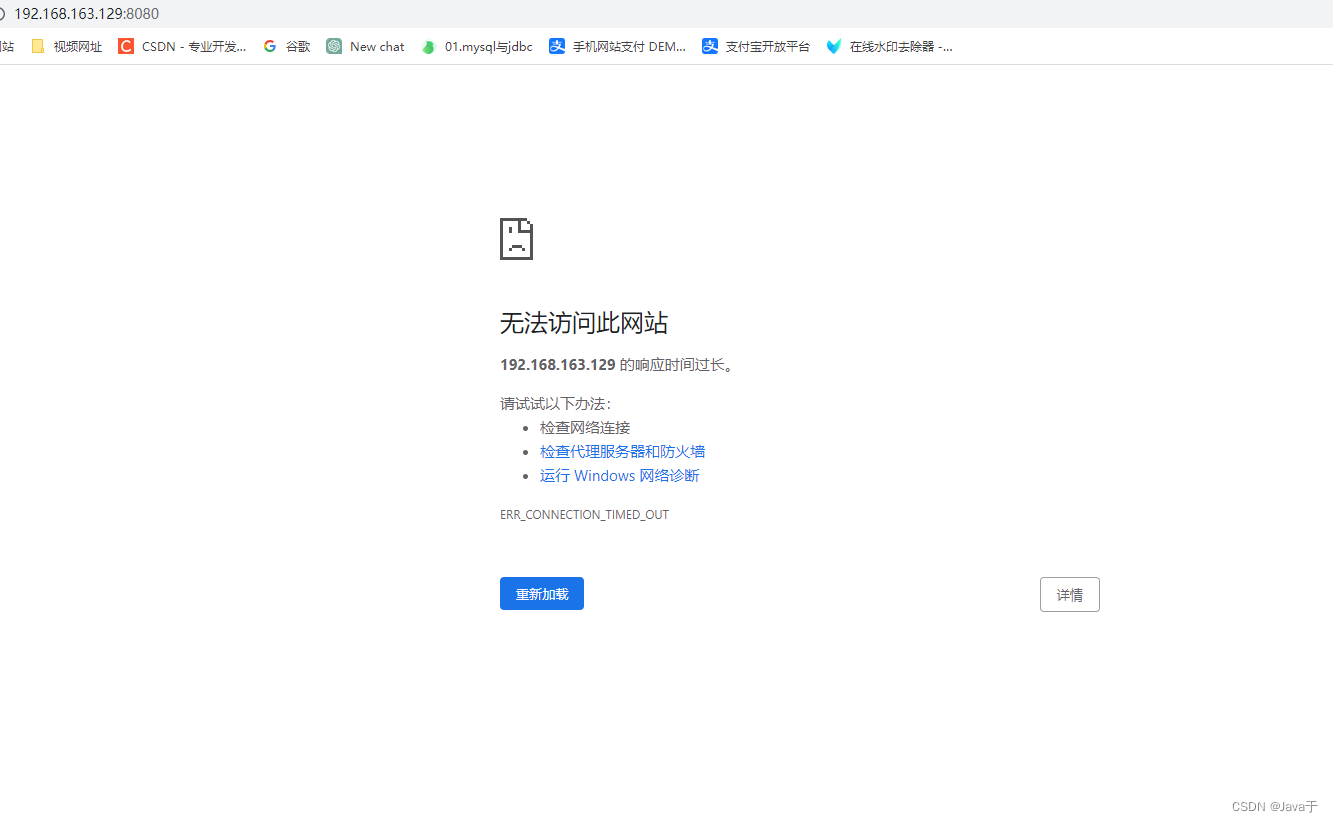Viewport: 1333px width, 822px height.
Task: Click the blue 在线水印去除器 bookmark icon
Action: (x=834, y=46)
